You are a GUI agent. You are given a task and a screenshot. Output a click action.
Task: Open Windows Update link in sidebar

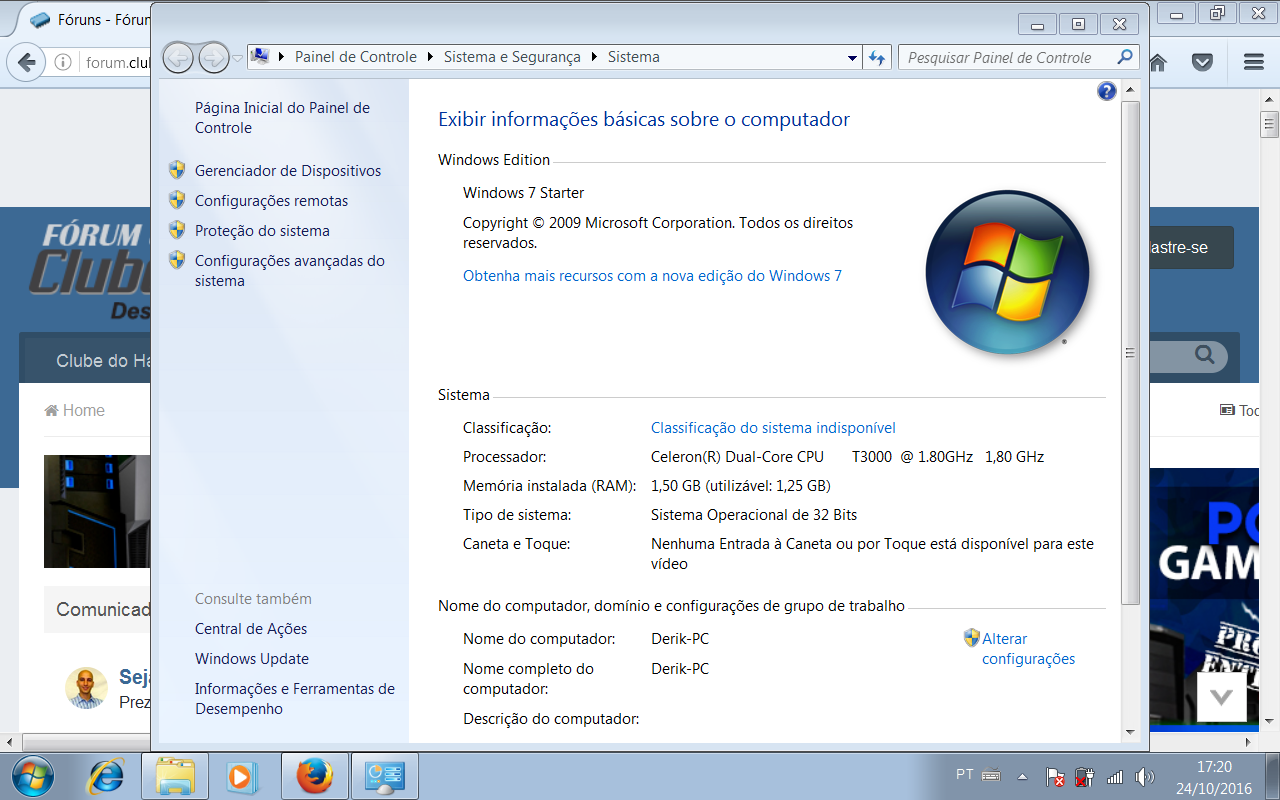(x=252, y=659)
